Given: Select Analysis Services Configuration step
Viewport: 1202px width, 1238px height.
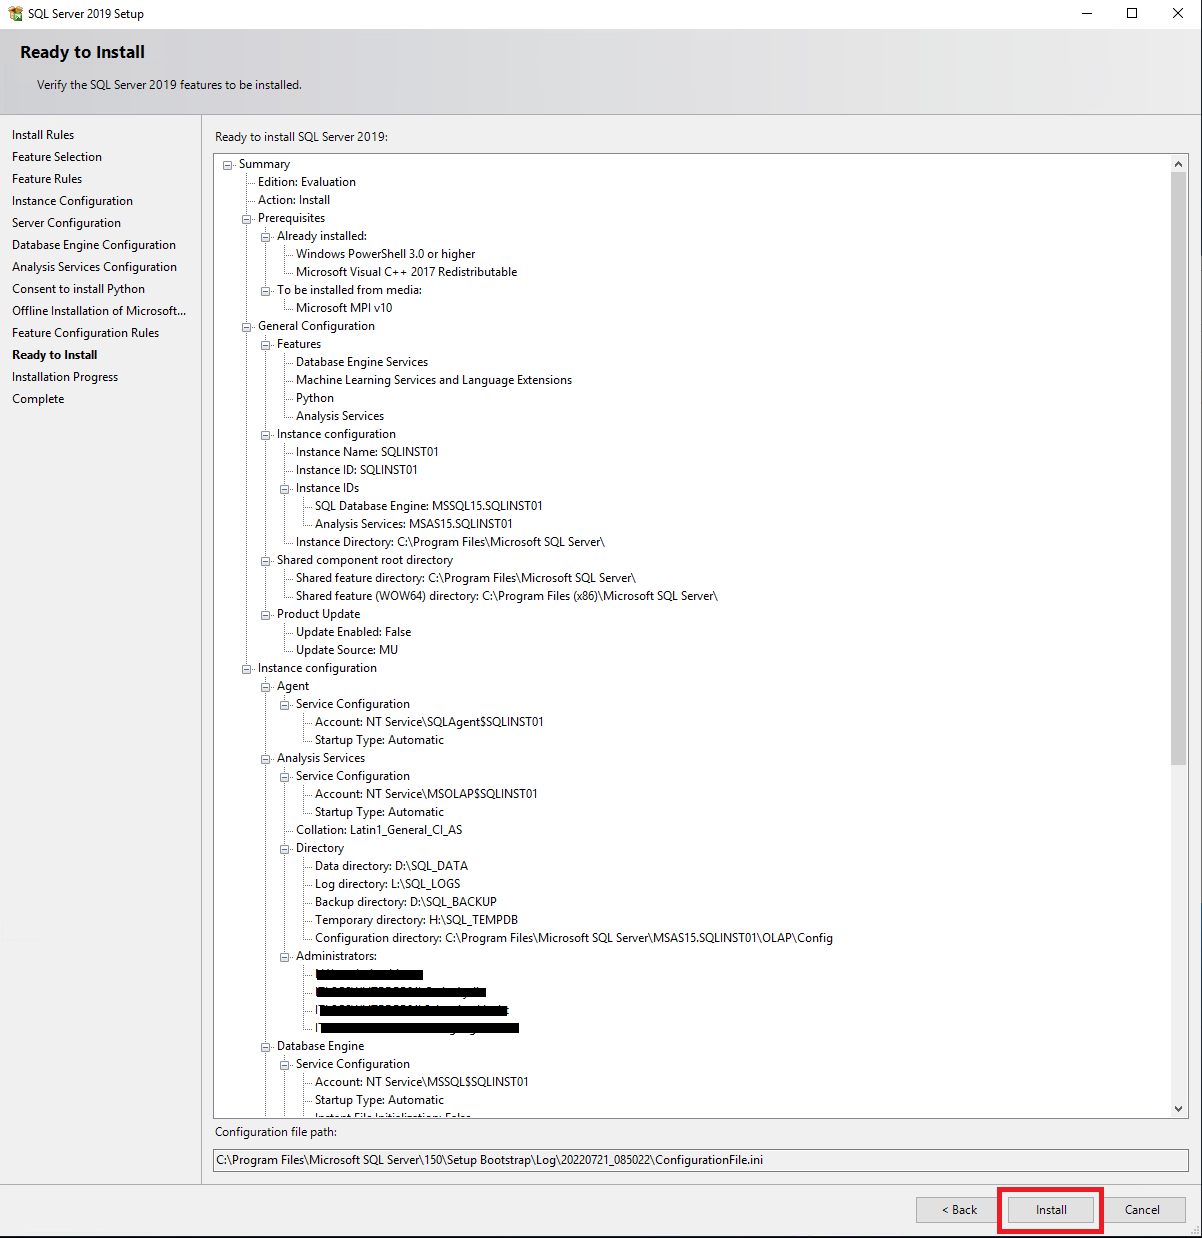Looking at the screenshot, I should pos(94,267).
